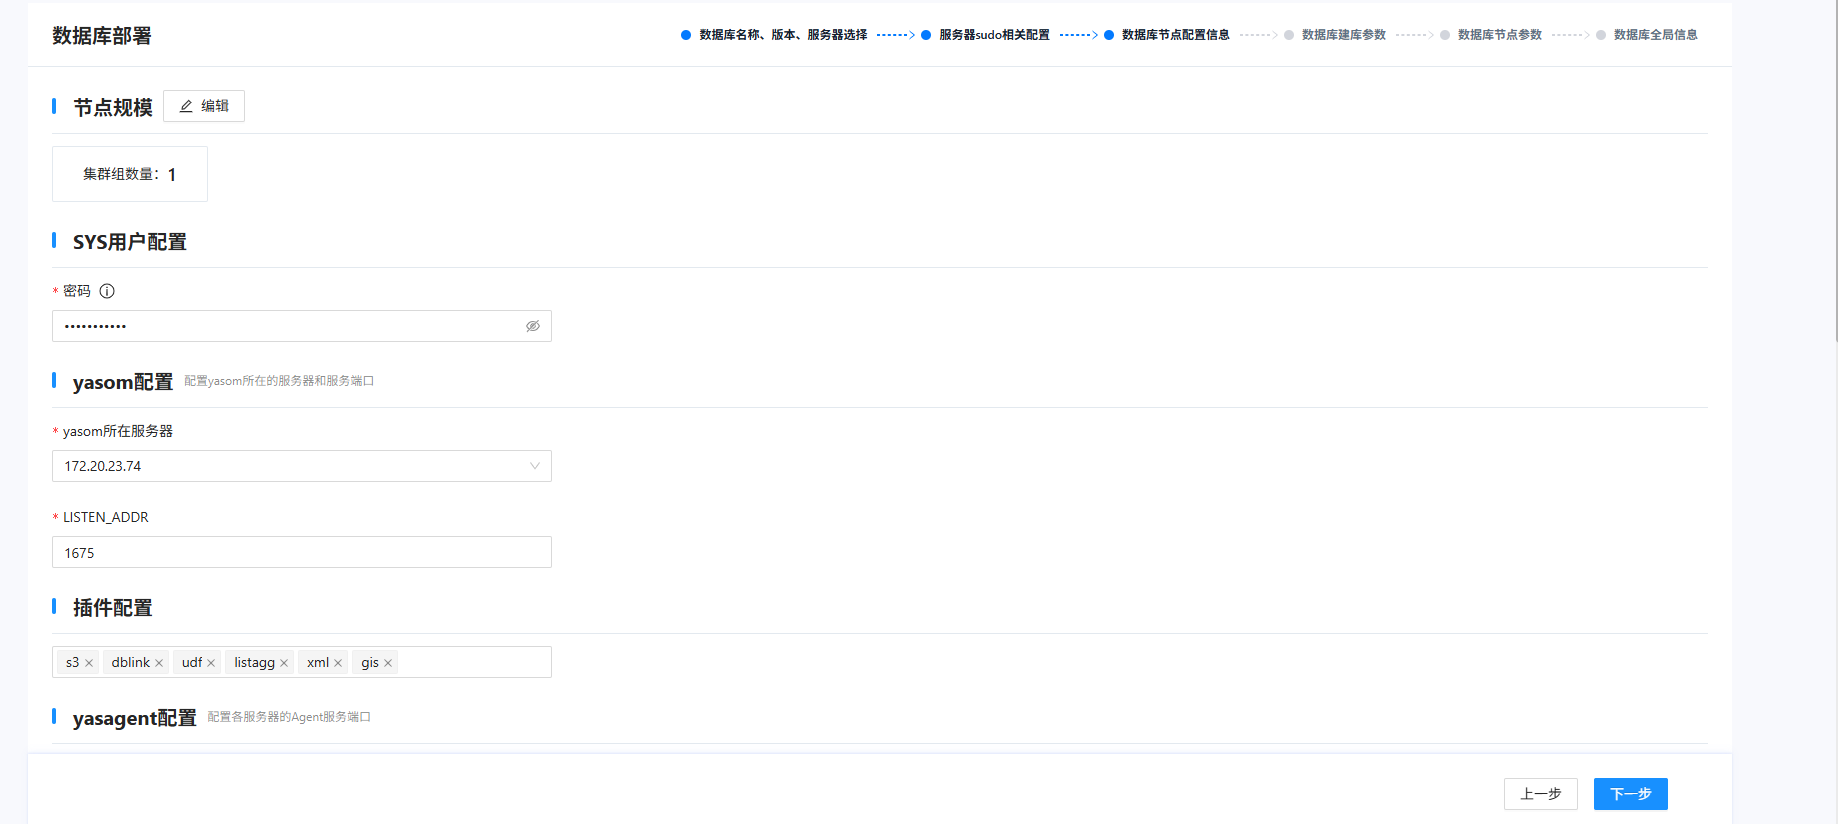Remove the gis plugin tag
1838x824 pixels.
tap(388, 663)
